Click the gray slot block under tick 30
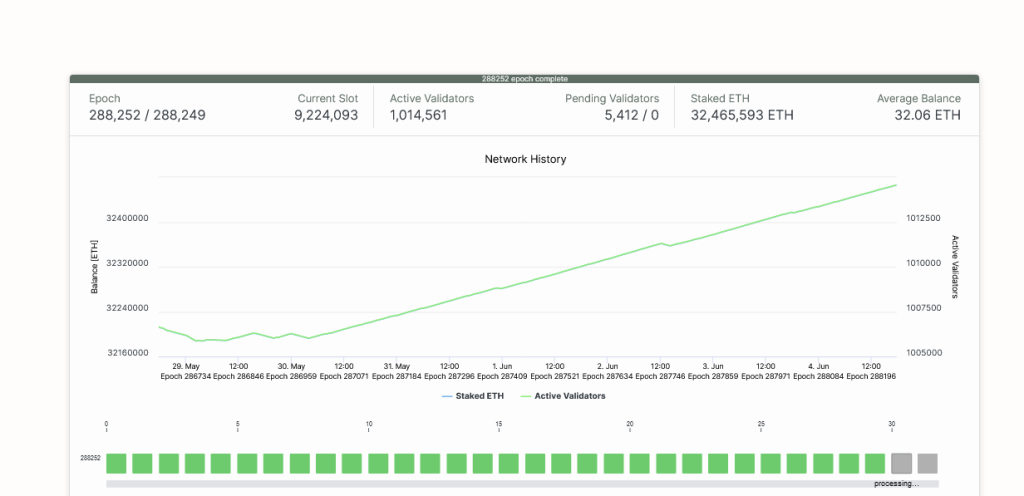Screen dimensions: 1024x496 coord(901,463)
